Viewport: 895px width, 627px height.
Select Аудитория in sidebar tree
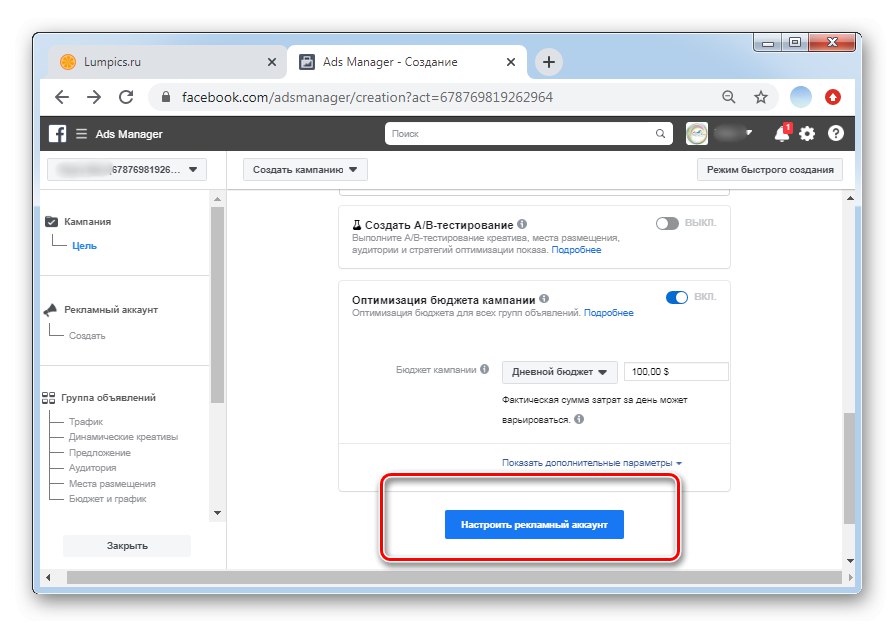tap(92, 468)
